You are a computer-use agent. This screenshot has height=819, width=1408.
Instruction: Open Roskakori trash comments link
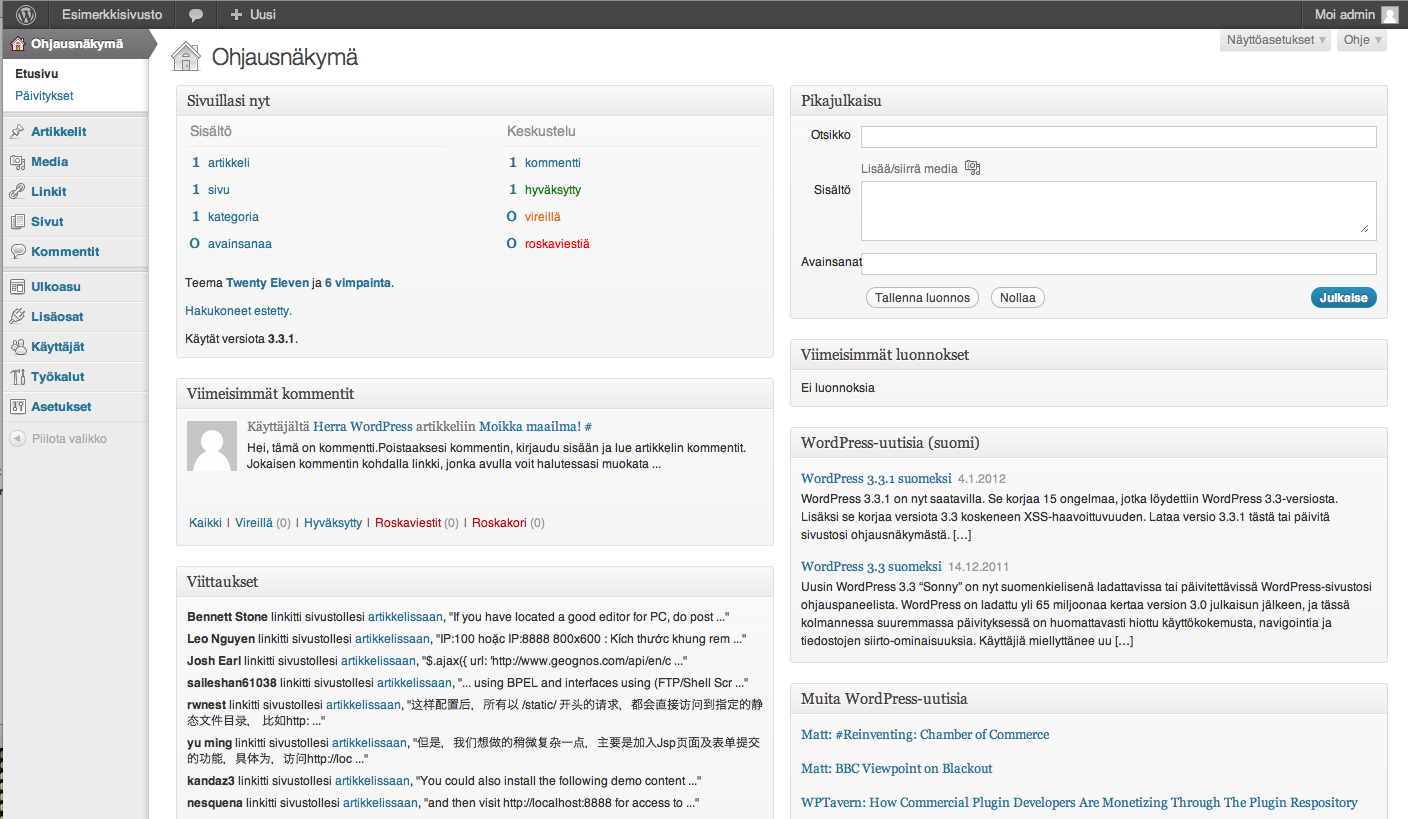(x=499, y=523)
